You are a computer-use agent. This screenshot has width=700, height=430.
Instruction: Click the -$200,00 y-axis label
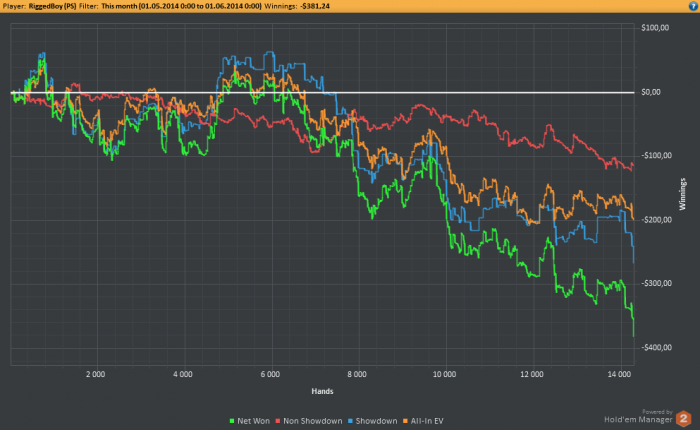[x=656, y=220]
